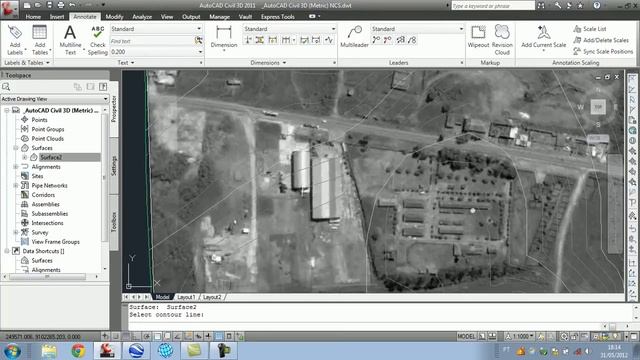Collapse the Surfaces tree node
The width and height of the screenshot is (640, 360).
[x=16, y=148]
